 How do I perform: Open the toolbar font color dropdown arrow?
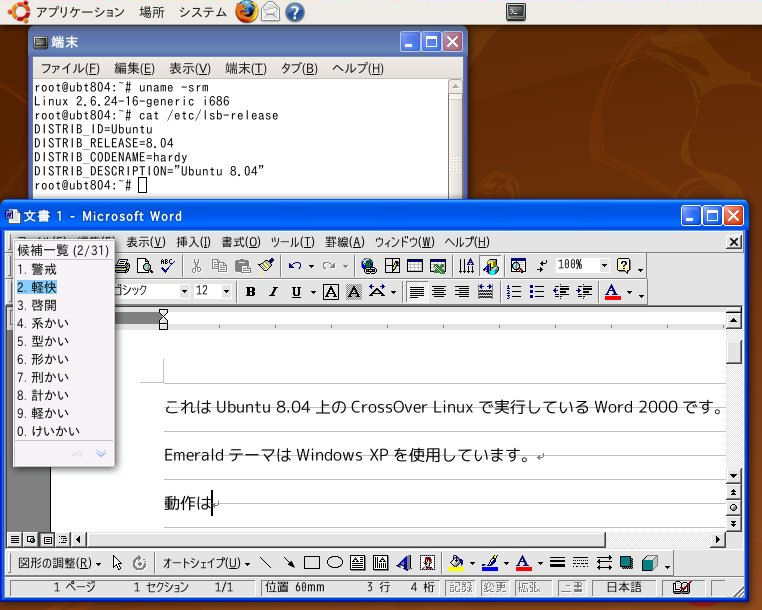pyautogui.click(x=629, y=292)
